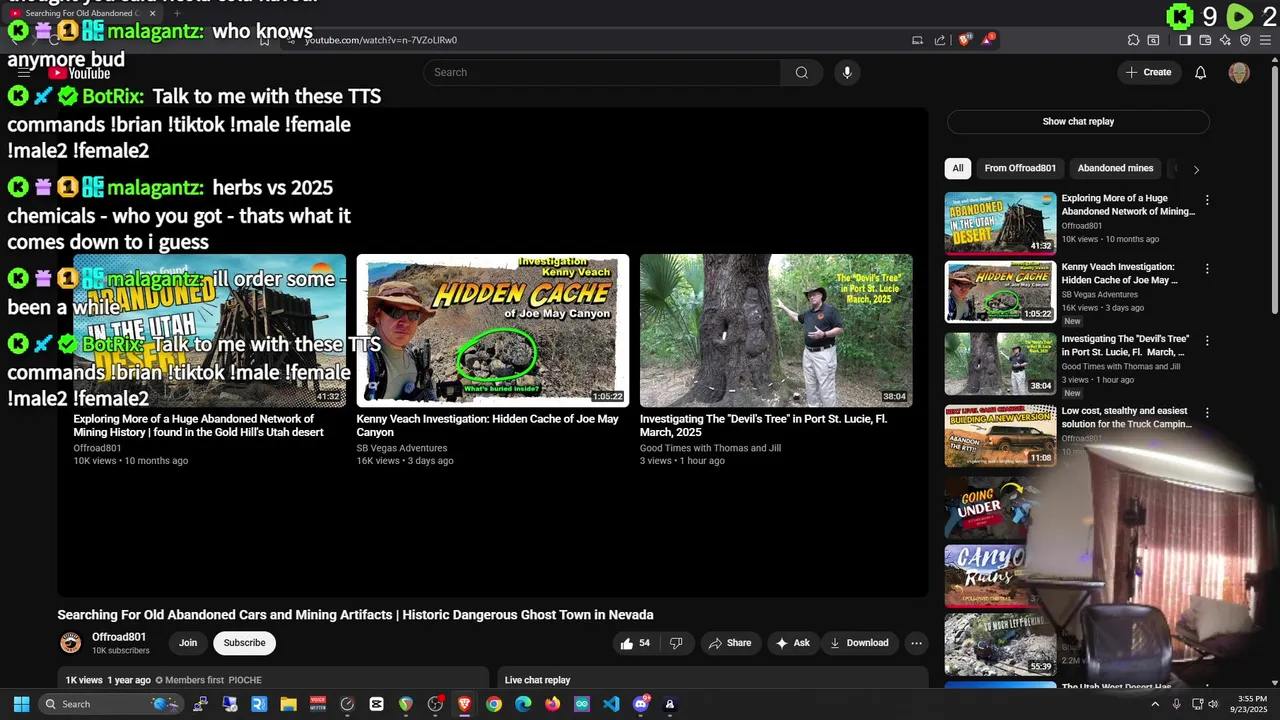Select the From Offroad801 filter chip
Image resolution: width=1280 pixels, height=720 pixels.
coord(1020,168)
